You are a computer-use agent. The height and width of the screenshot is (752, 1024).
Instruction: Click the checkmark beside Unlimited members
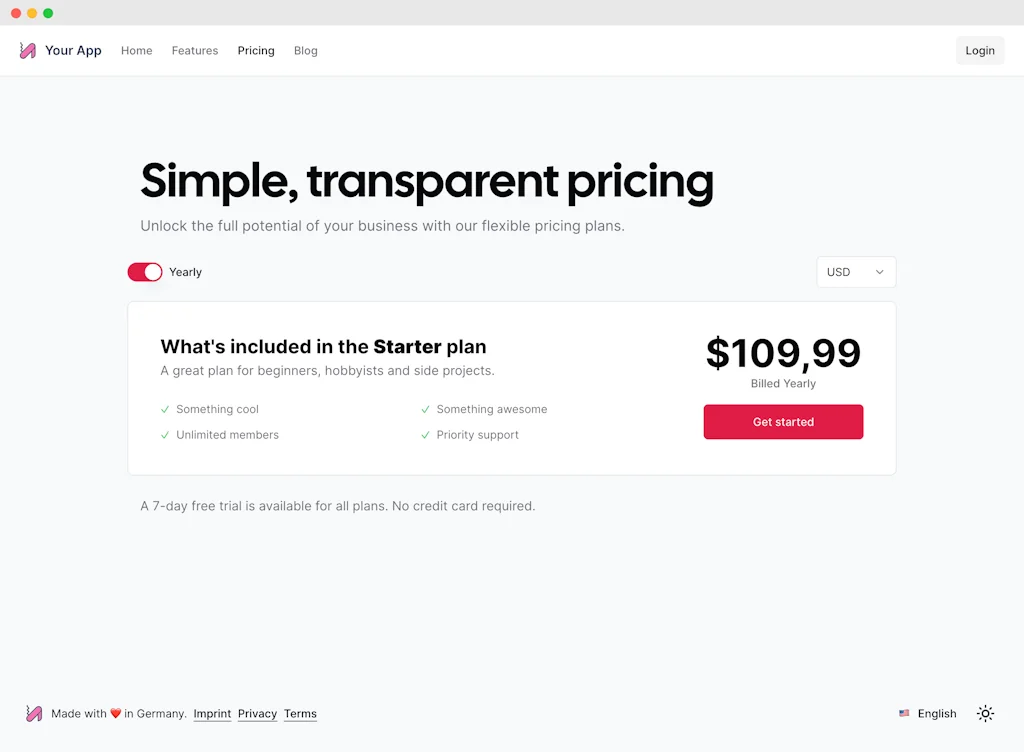point(166,435)
